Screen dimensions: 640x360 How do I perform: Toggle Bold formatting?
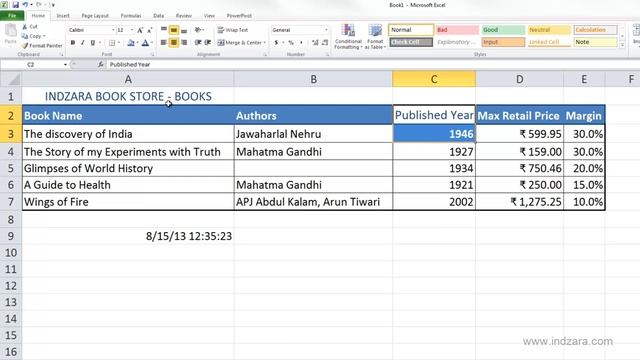point(73,42)
